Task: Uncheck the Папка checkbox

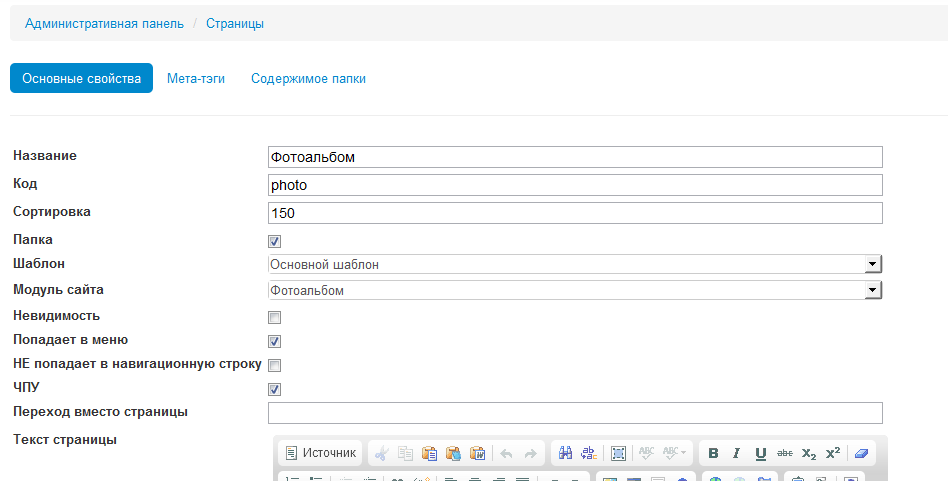Action: pos(274,242)
